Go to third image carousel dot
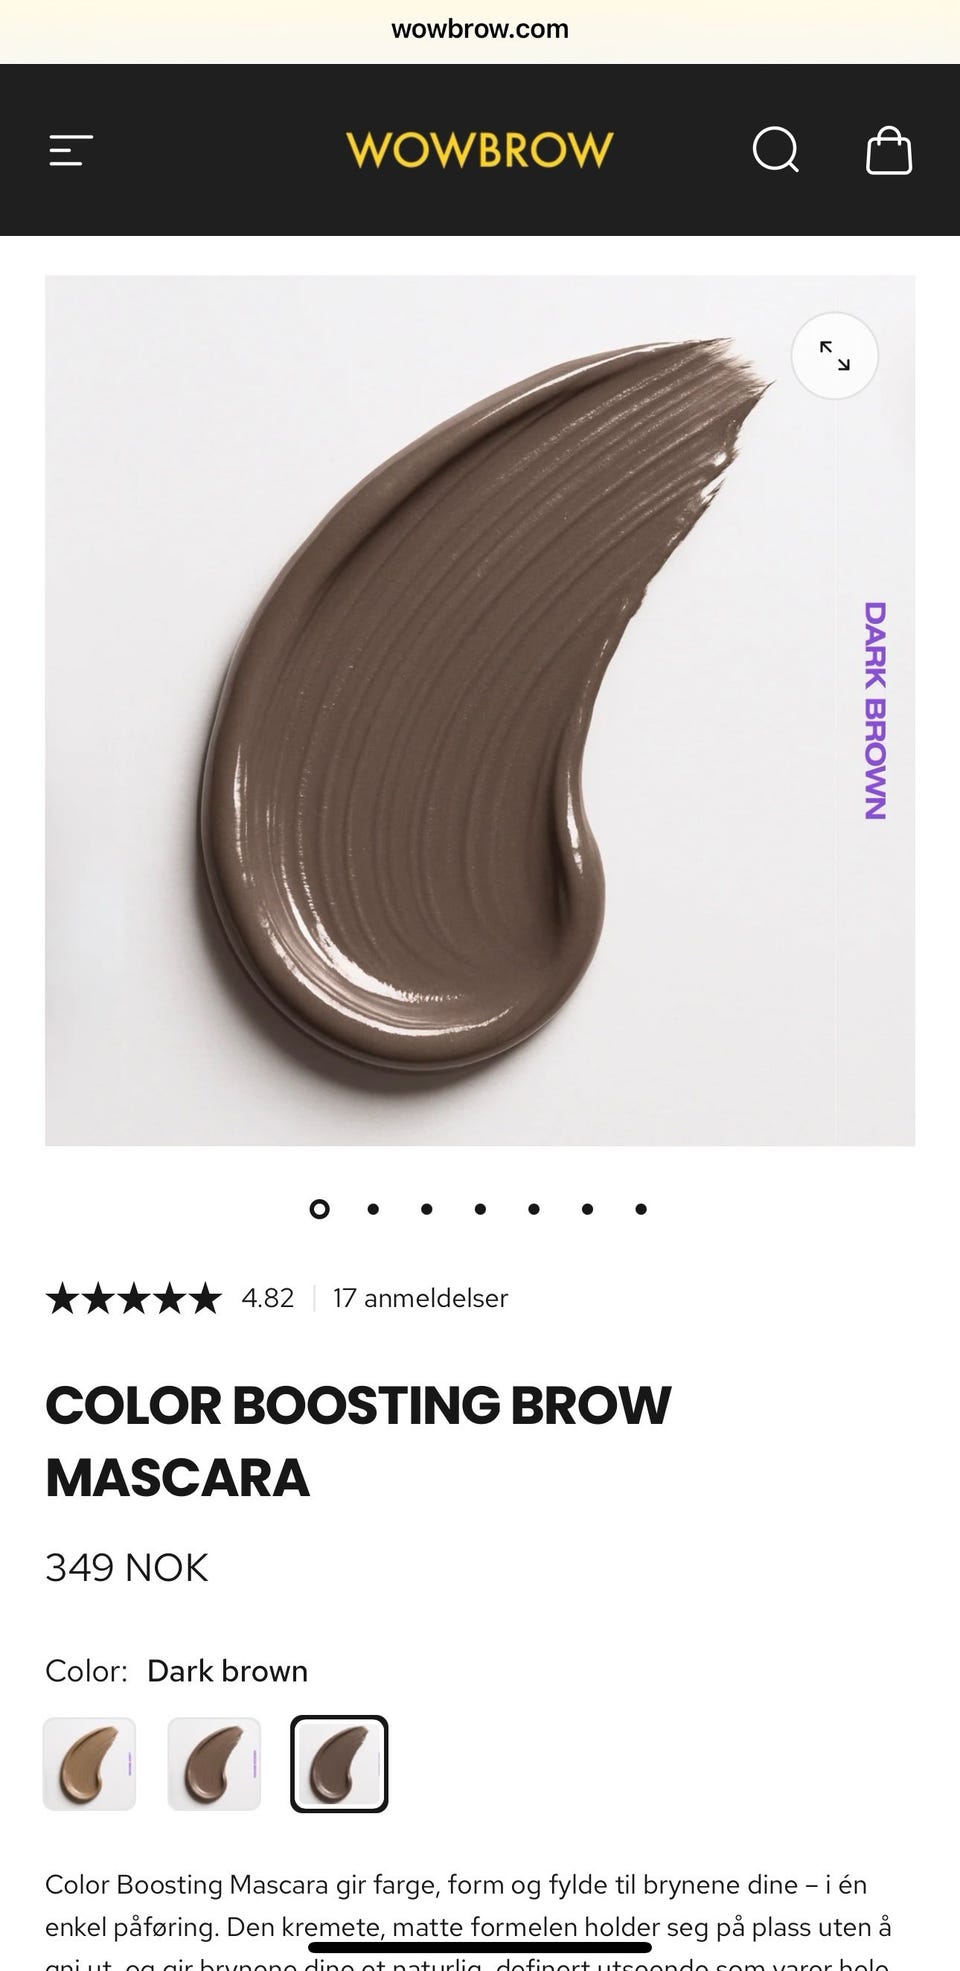Screen dimensions: 960x1971 [427, 1209]
